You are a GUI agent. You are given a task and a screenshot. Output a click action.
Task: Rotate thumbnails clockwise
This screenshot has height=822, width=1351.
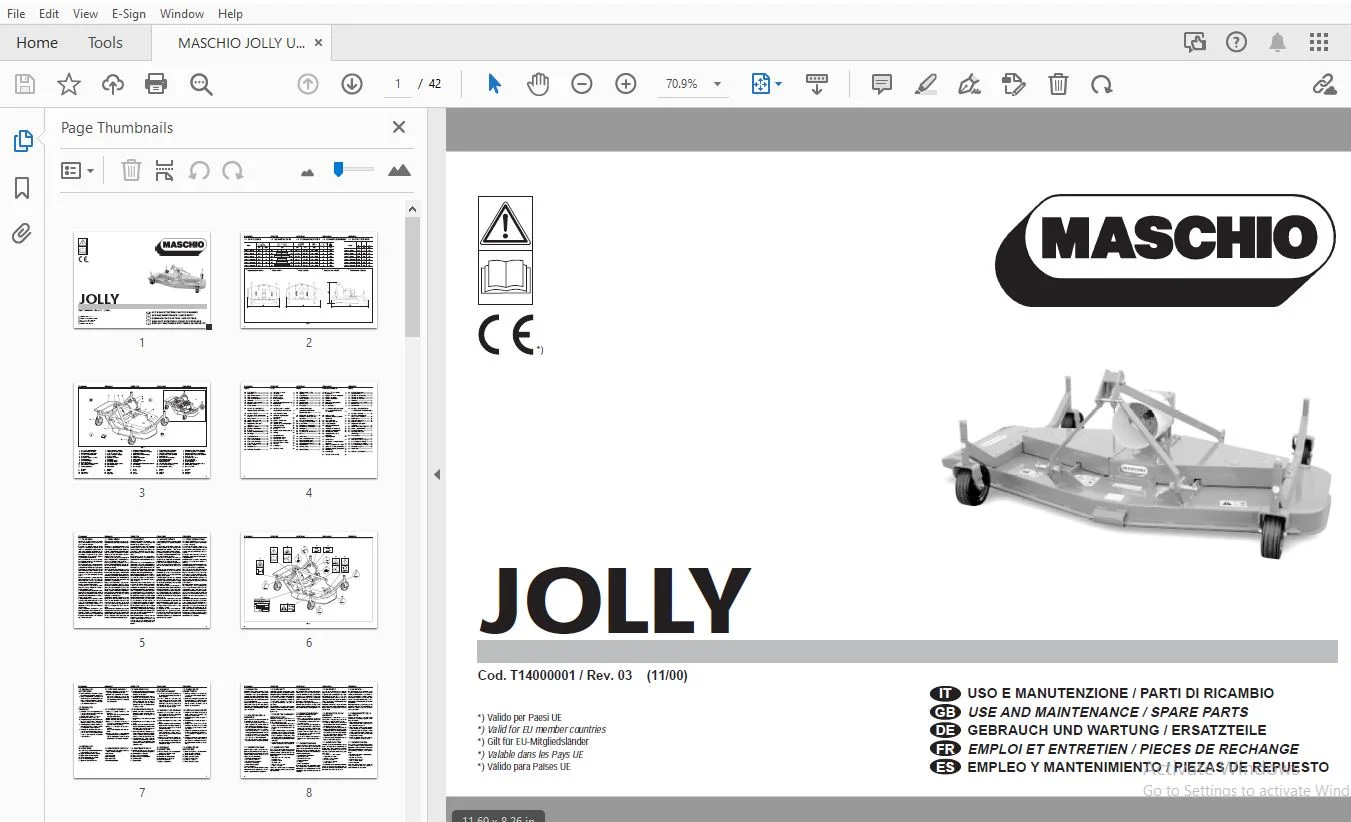(233, 171)
